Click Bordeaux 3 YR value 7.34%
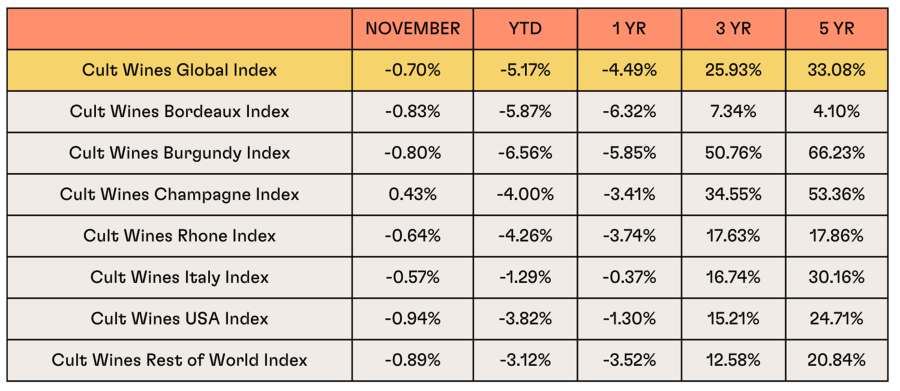The image size is (900, 391). coord(733,111)
